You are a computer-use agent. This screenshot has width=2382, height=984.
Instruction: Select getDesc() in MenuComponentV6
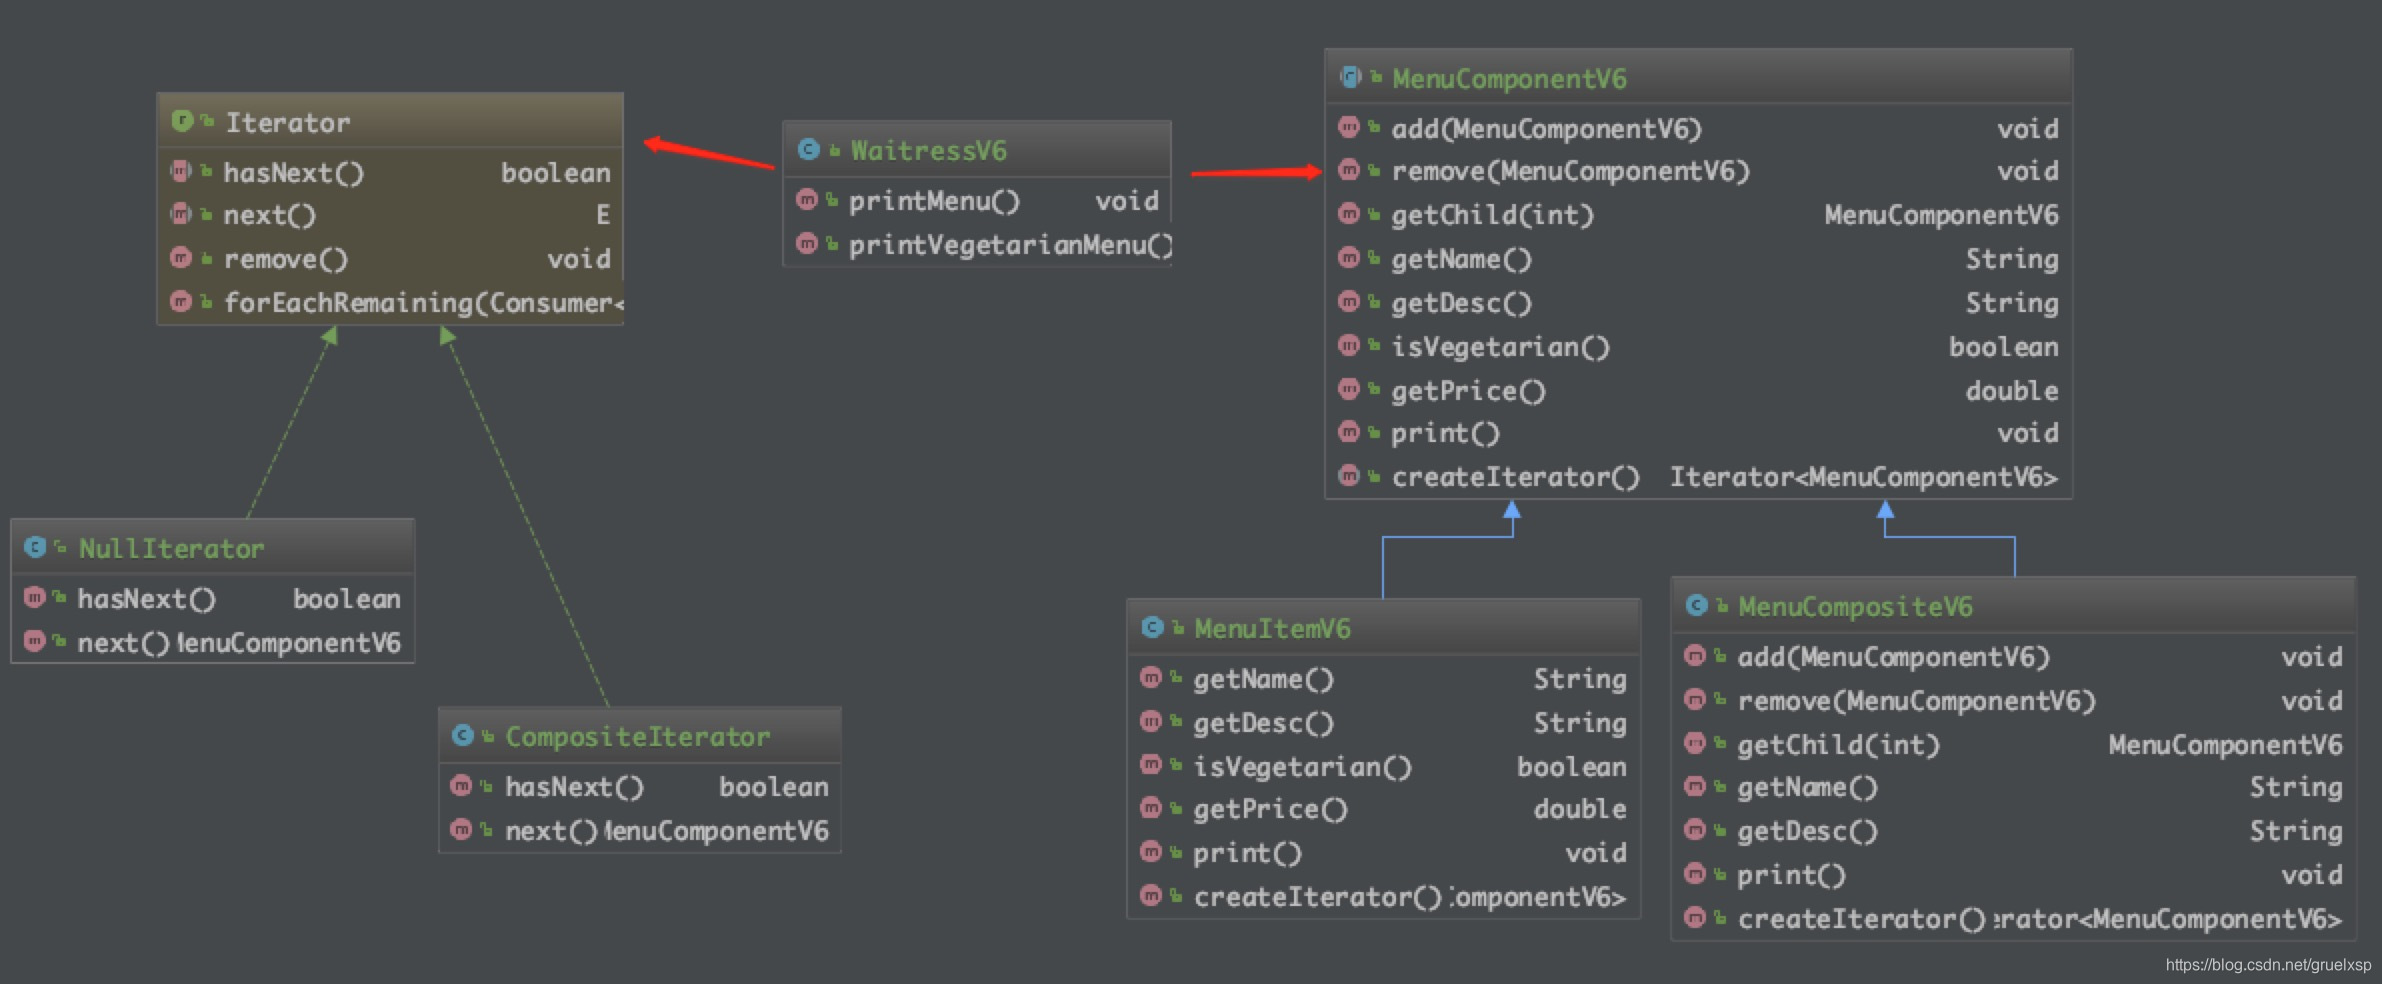pos(1461,303)
